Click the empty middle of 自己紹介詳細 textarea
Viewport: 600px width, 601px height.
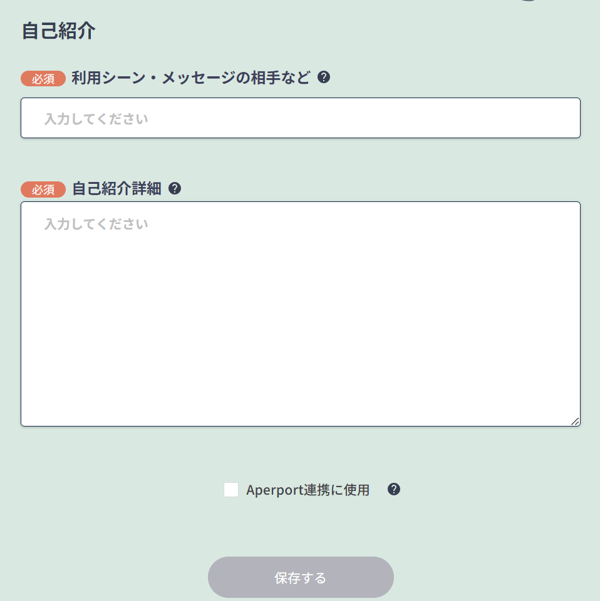tap(301, 326)
